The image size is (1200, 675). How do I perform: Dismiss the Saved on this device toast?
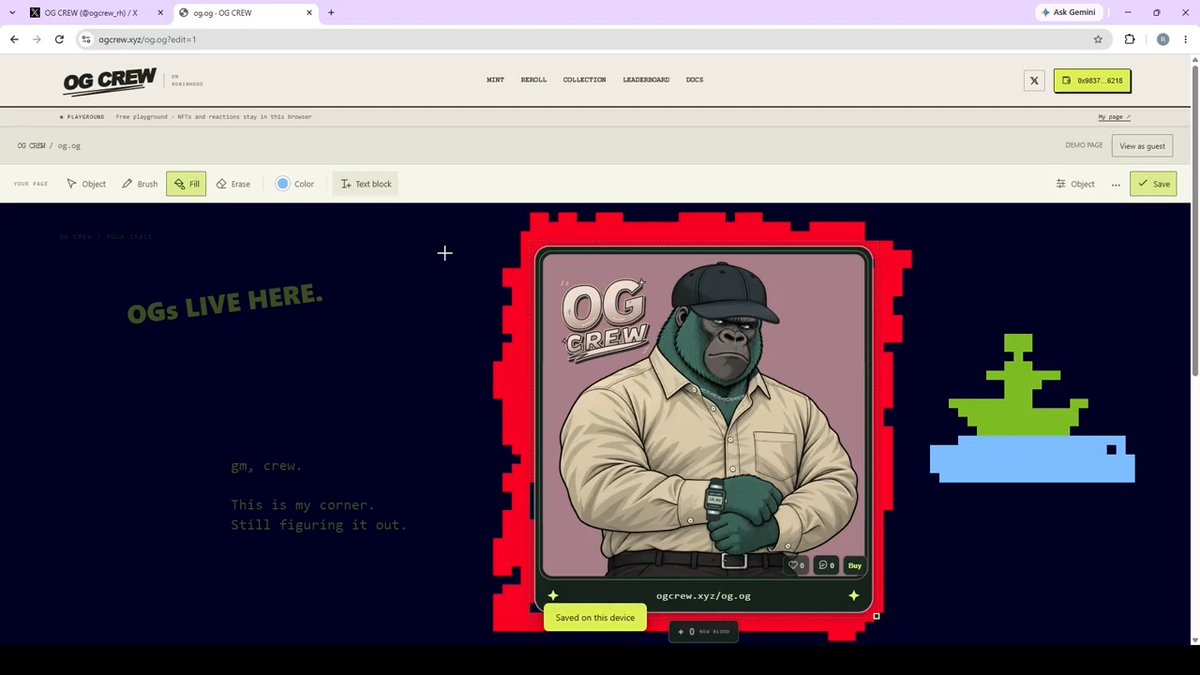click(595, 618)
